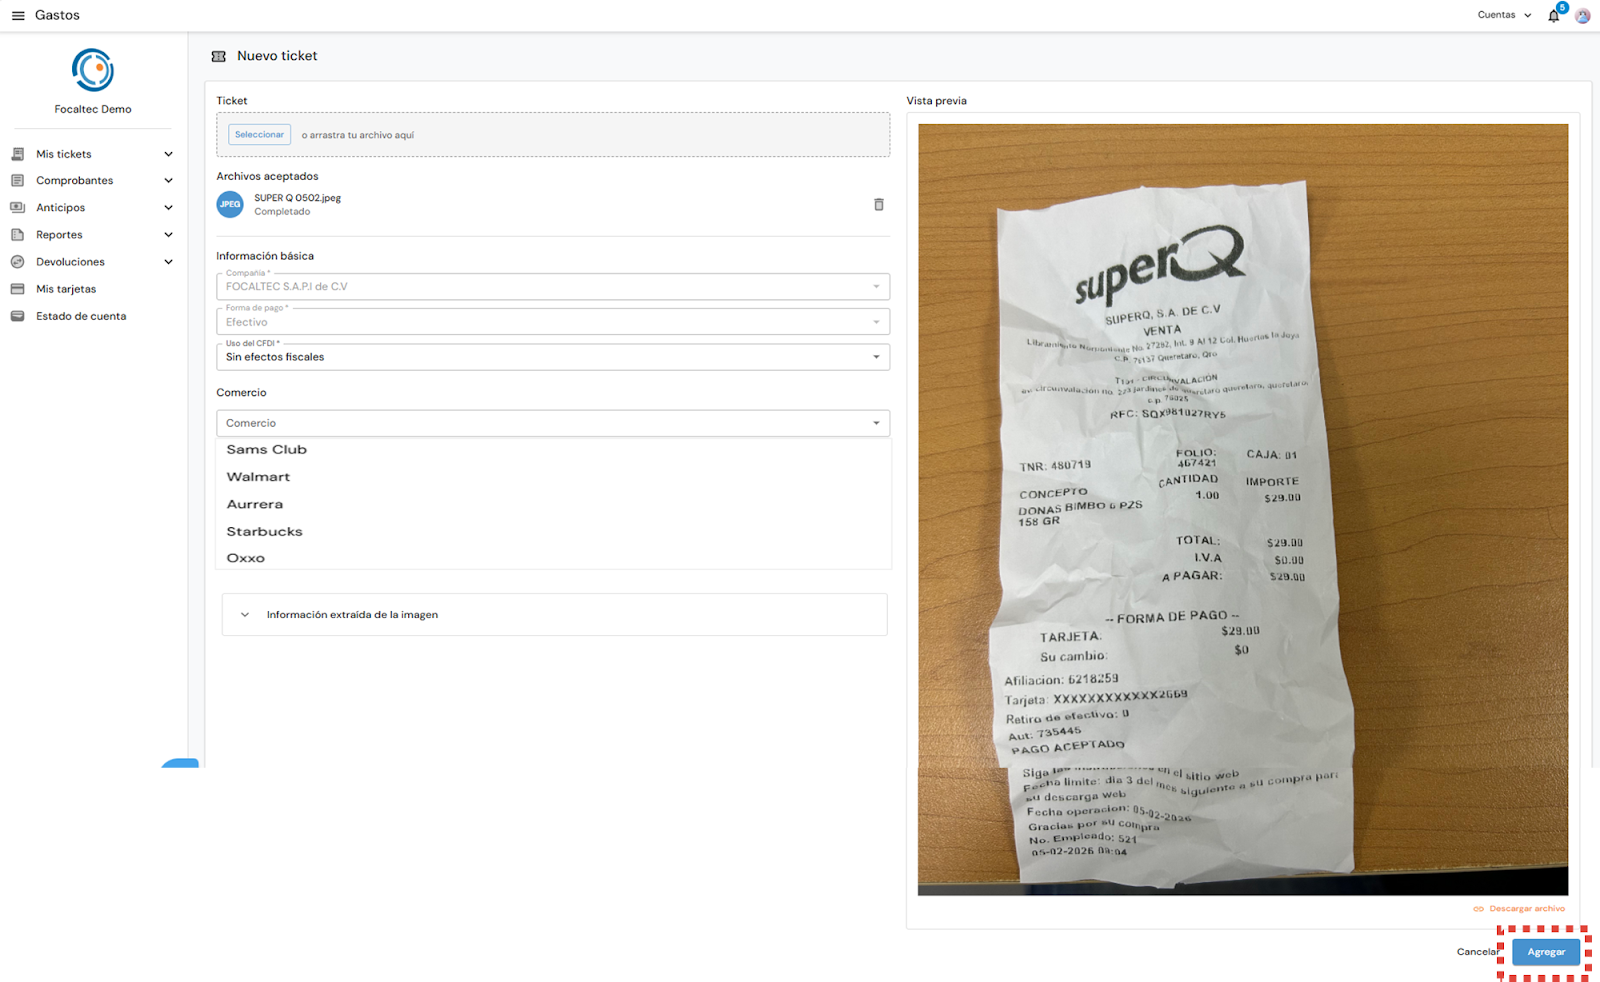
Task: Click the Cancelar button
Action: (1478, 952)
